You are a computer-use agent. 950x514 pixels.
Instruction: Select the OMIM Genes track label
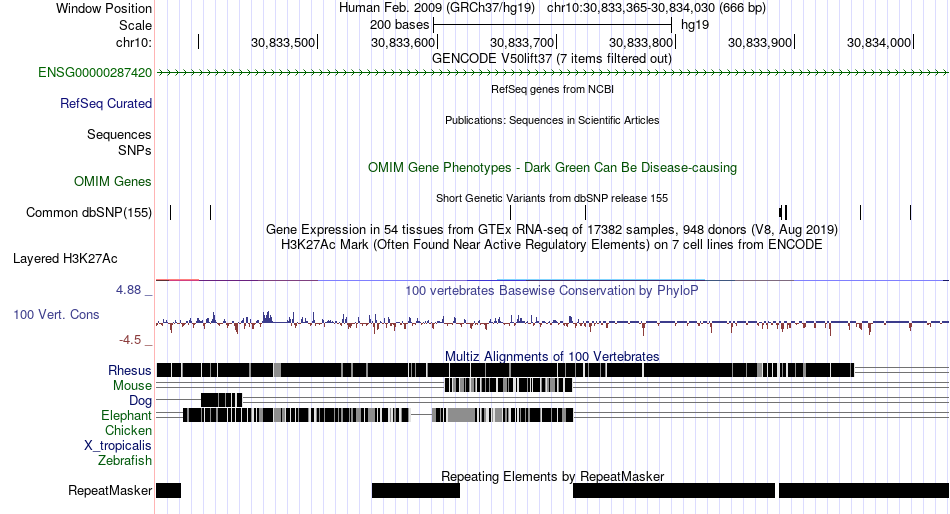(113, 181)
